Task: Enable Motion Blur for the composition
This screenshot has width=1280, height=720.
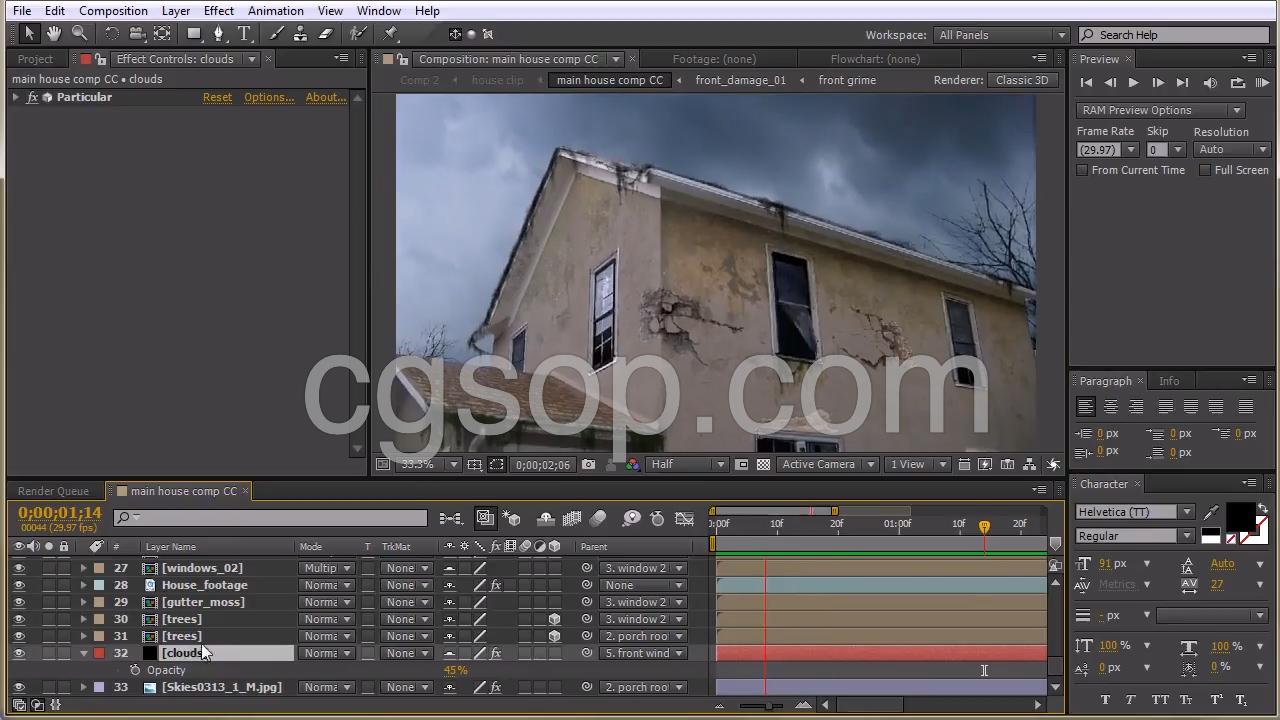Action: tap(598, 518)
